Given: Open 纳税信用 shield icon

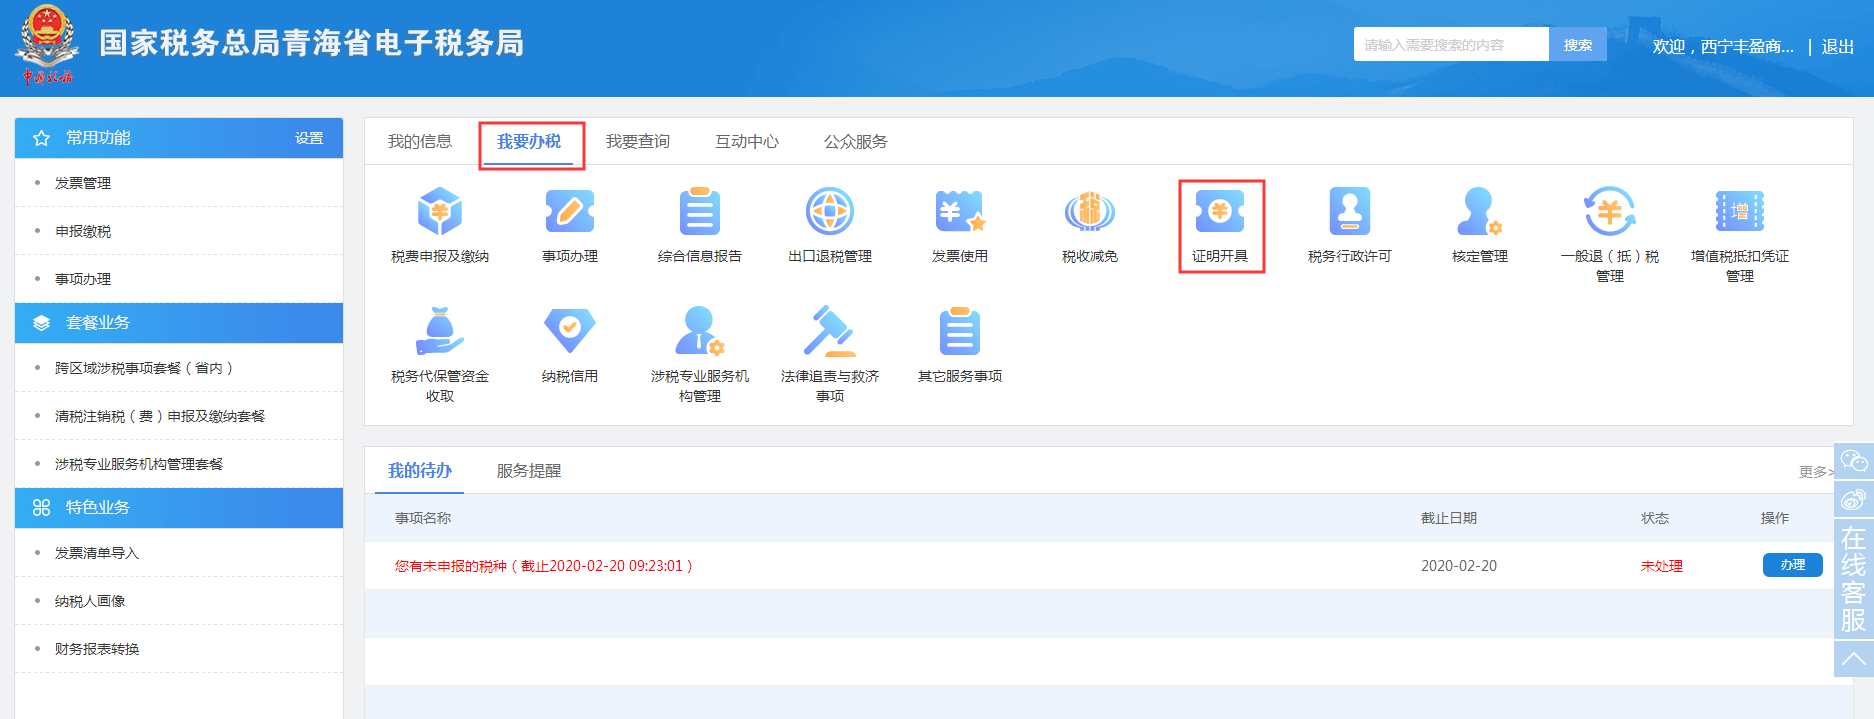Looking at the screenshot, I should pyautogui.click(x=570, y=330).
